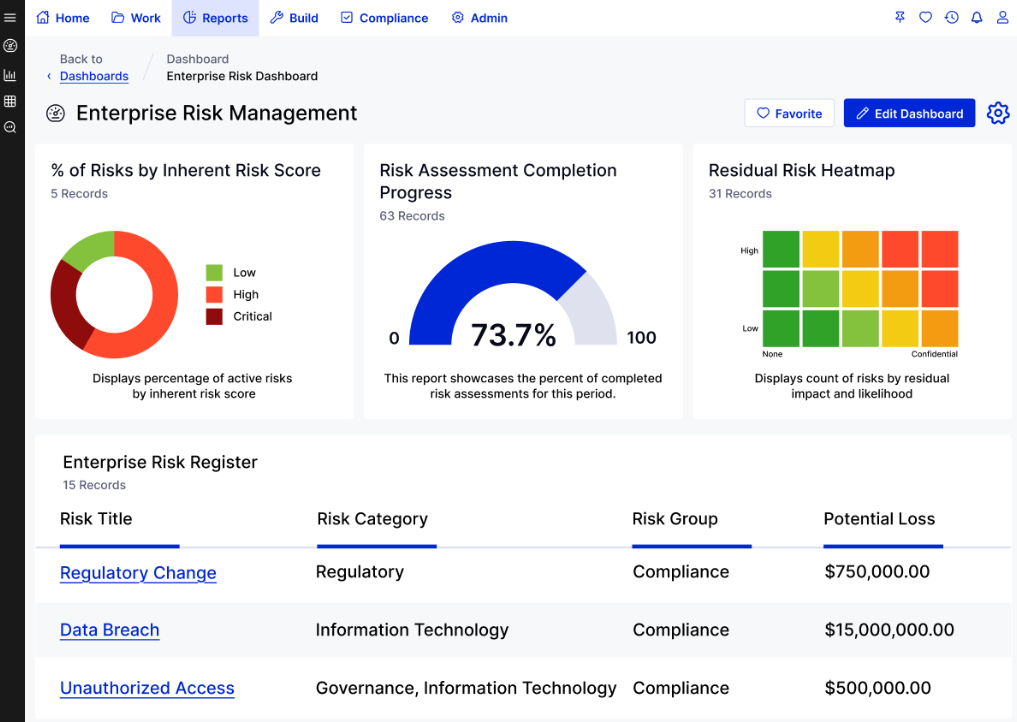
Task: Switch to the Compliance tab
Action: [x=384, y=16]
